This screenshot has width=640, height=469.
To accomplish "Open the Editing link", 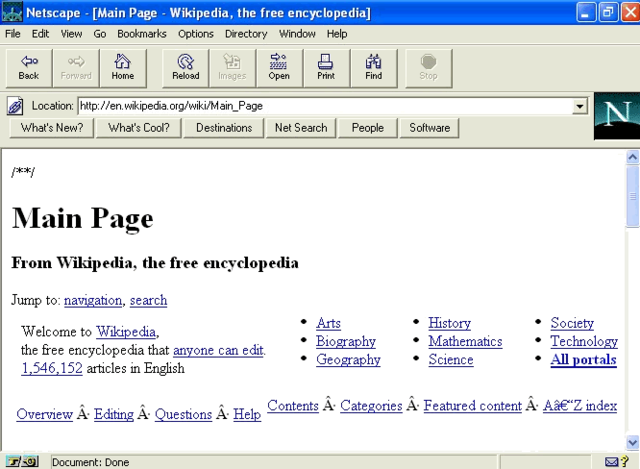I will point(114,414).
